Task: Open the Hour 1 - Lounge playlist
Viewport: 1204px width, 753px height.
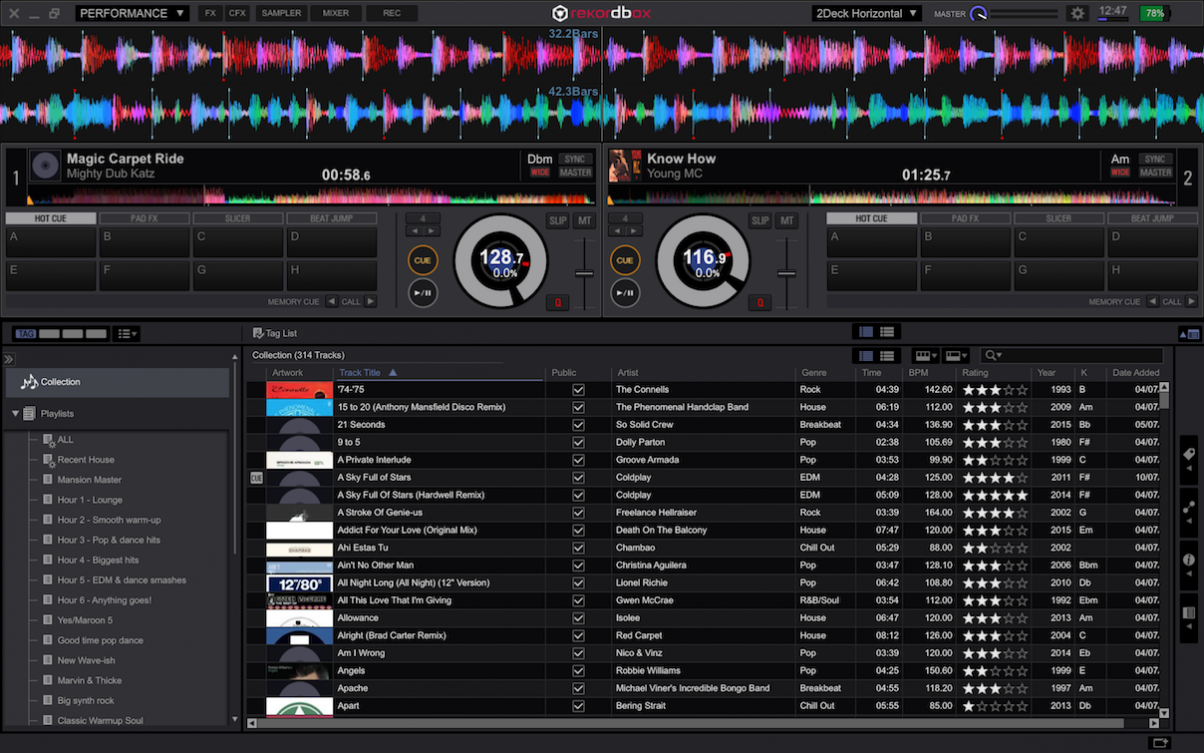Action: pos(89,500)
